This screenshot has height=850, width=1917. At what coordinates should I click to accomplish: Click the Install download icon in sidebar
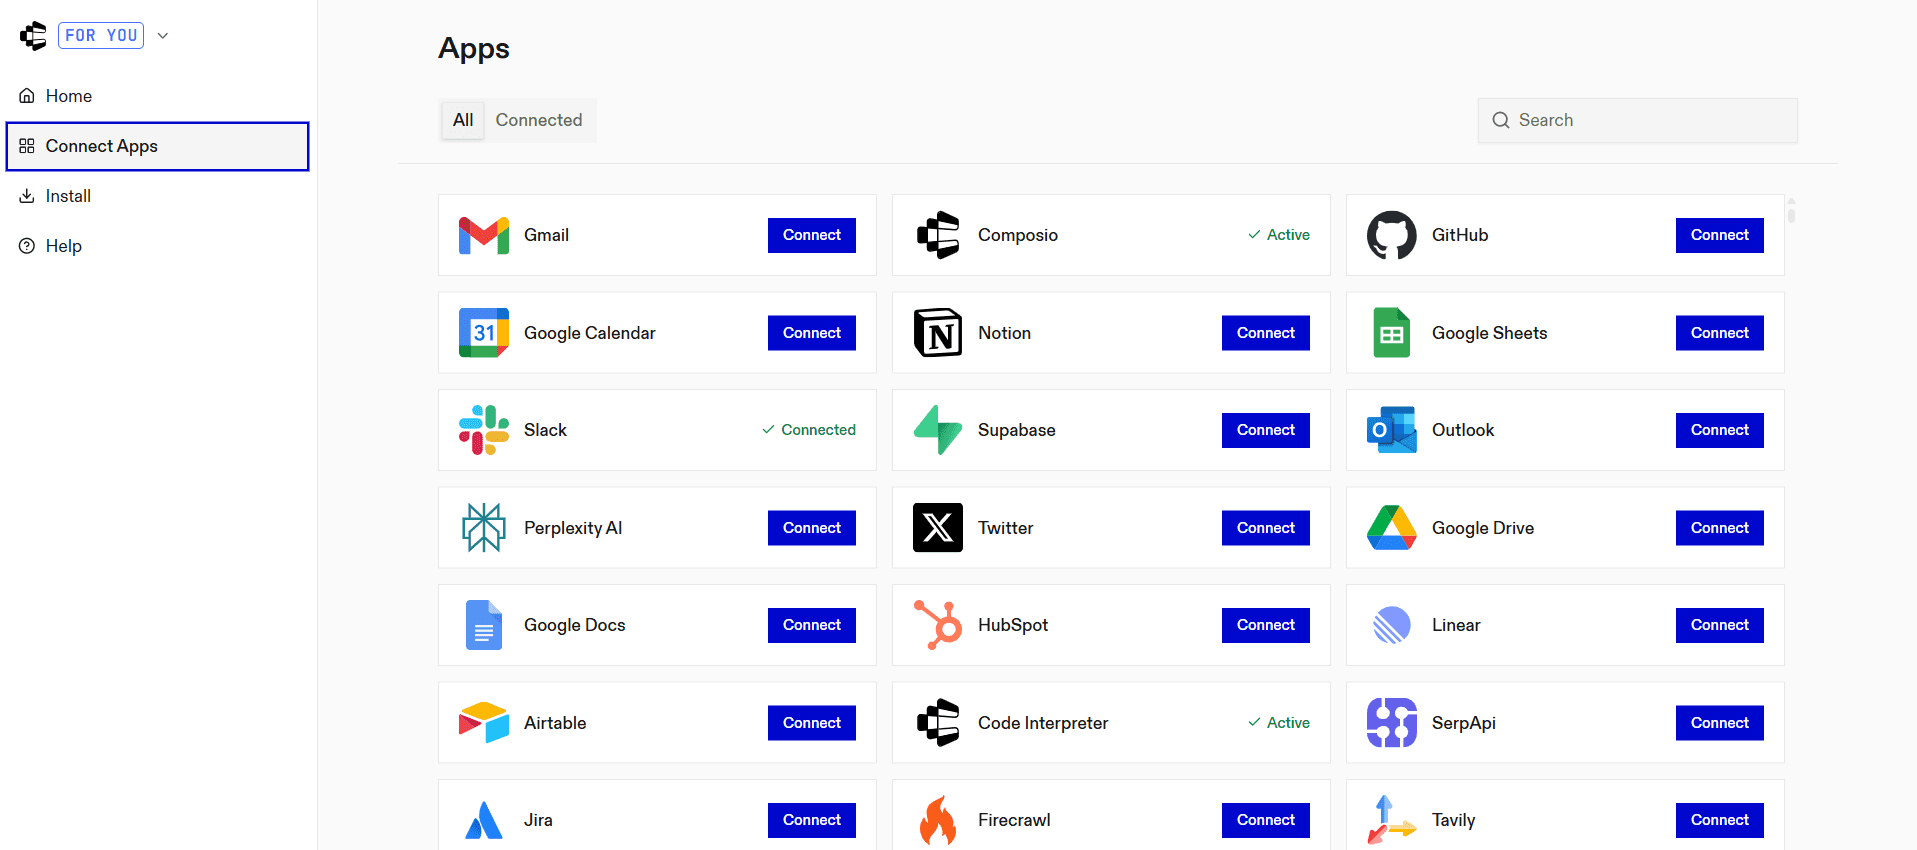tap(27, 196)
